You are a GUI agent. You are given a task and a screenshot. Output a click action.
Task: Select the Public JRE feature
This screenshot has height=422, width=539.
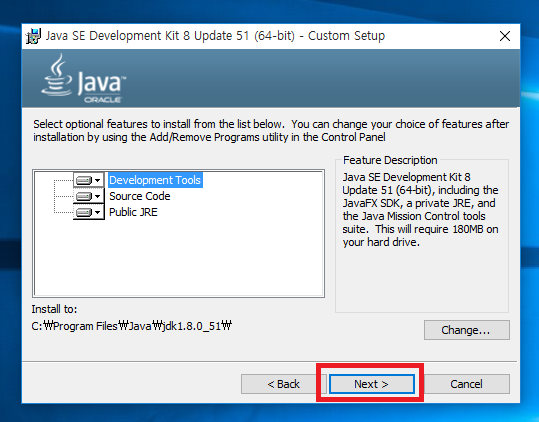coord(133,212)
